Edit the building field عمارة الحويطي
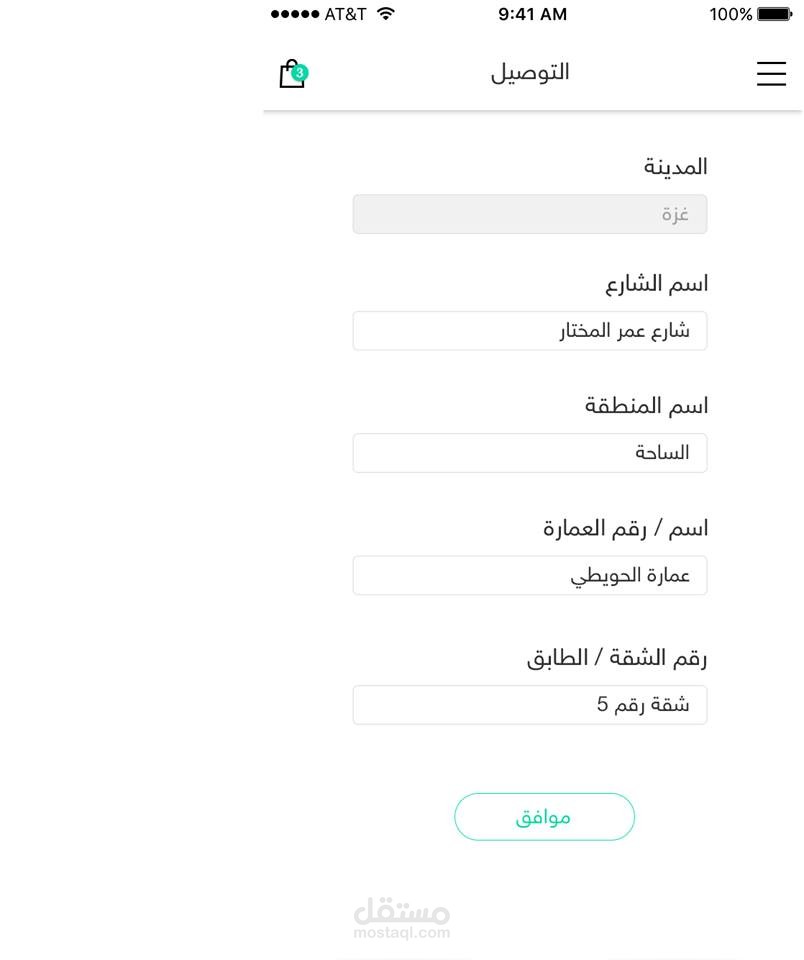Image resolution: width=804 pixels, height=960 pixels. tap(529, 576)
